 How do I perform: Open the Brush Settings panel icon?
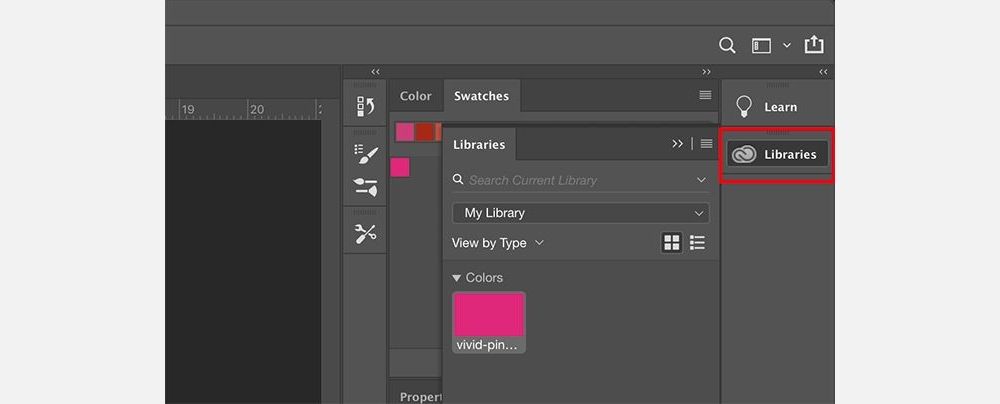pos(365,155)
